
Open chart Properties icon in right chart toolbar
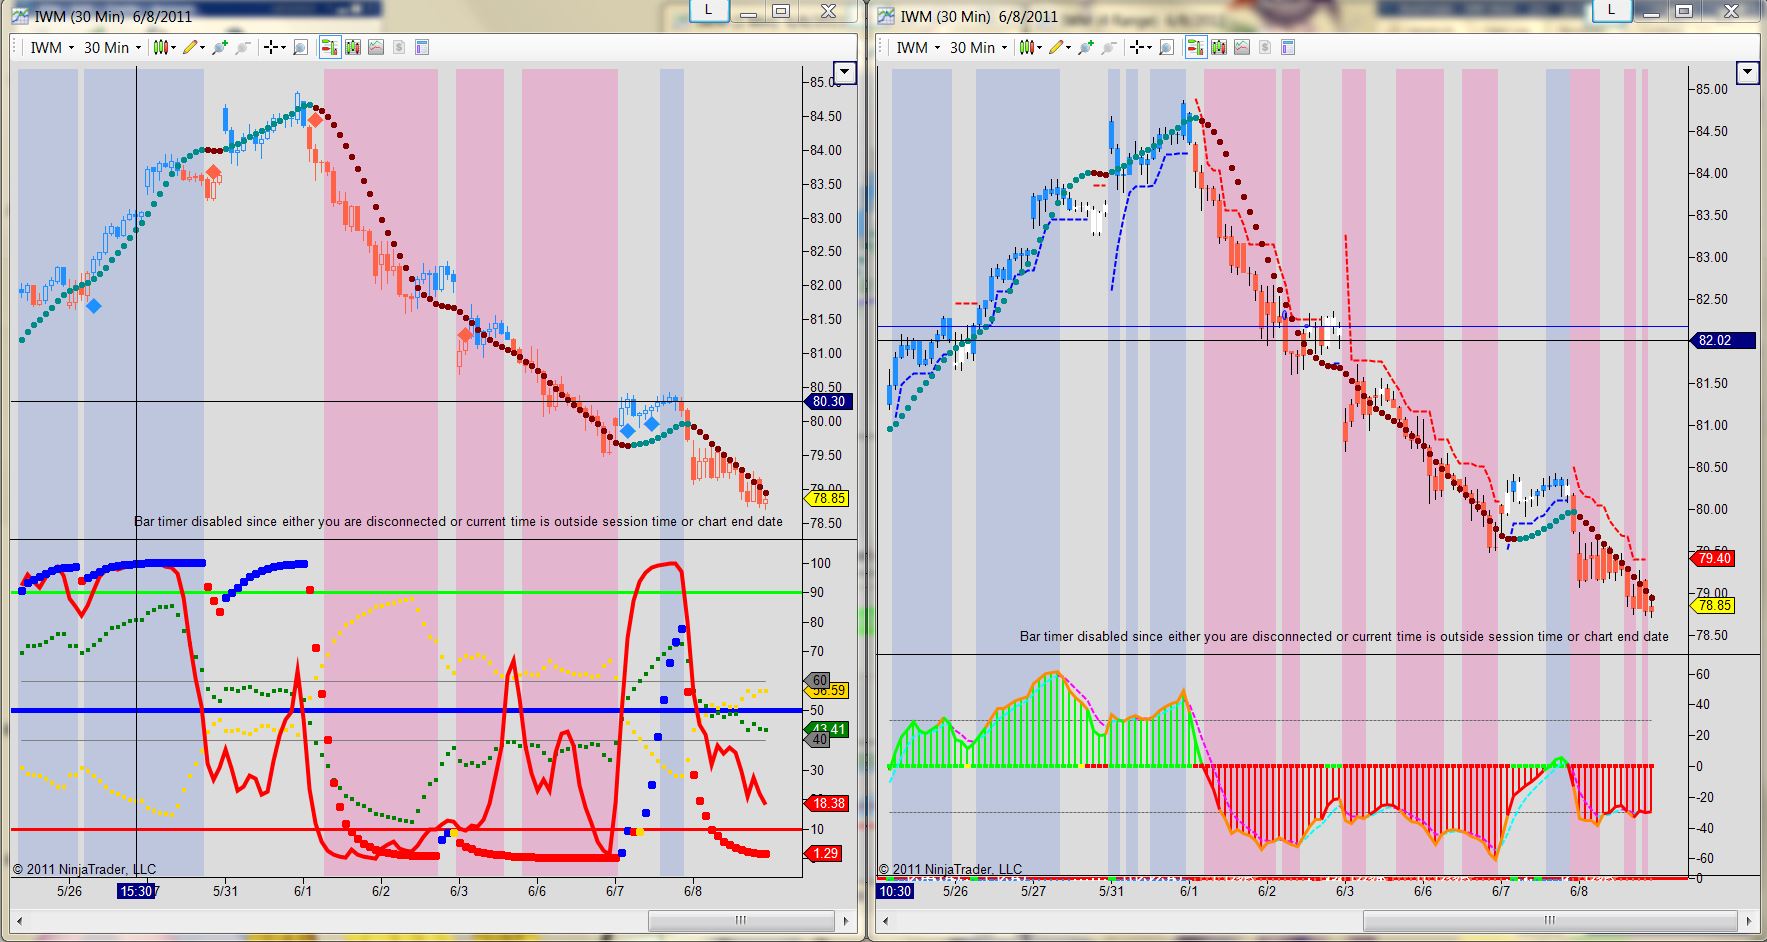tap(1287, 47)
